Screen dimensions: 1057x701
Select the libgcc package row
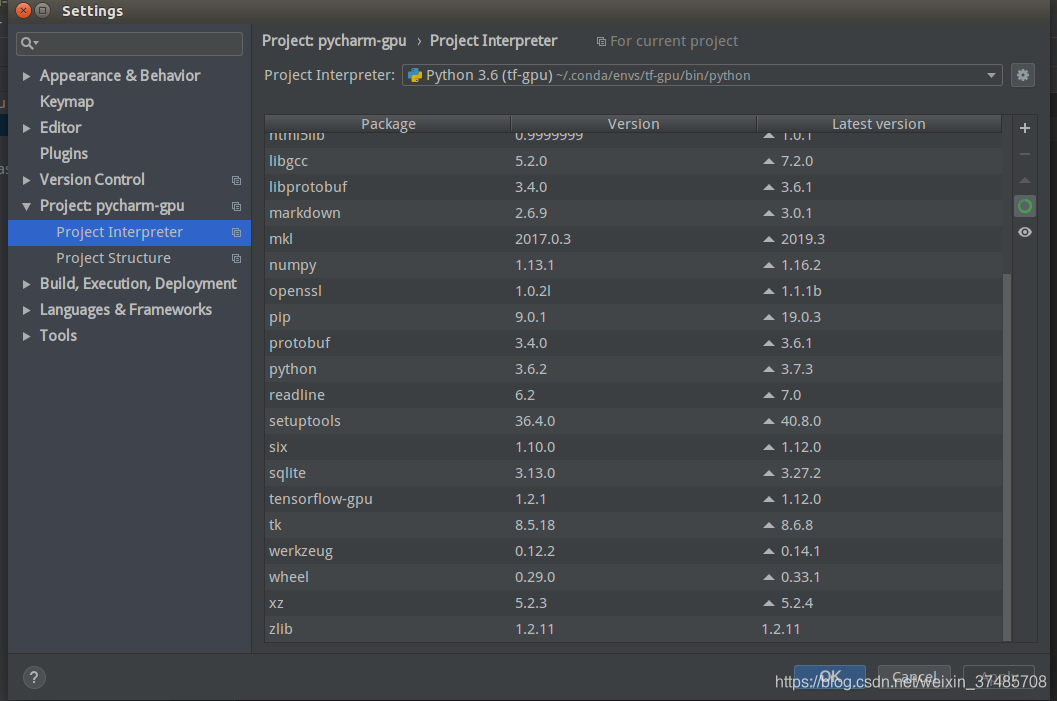point(634,161)
